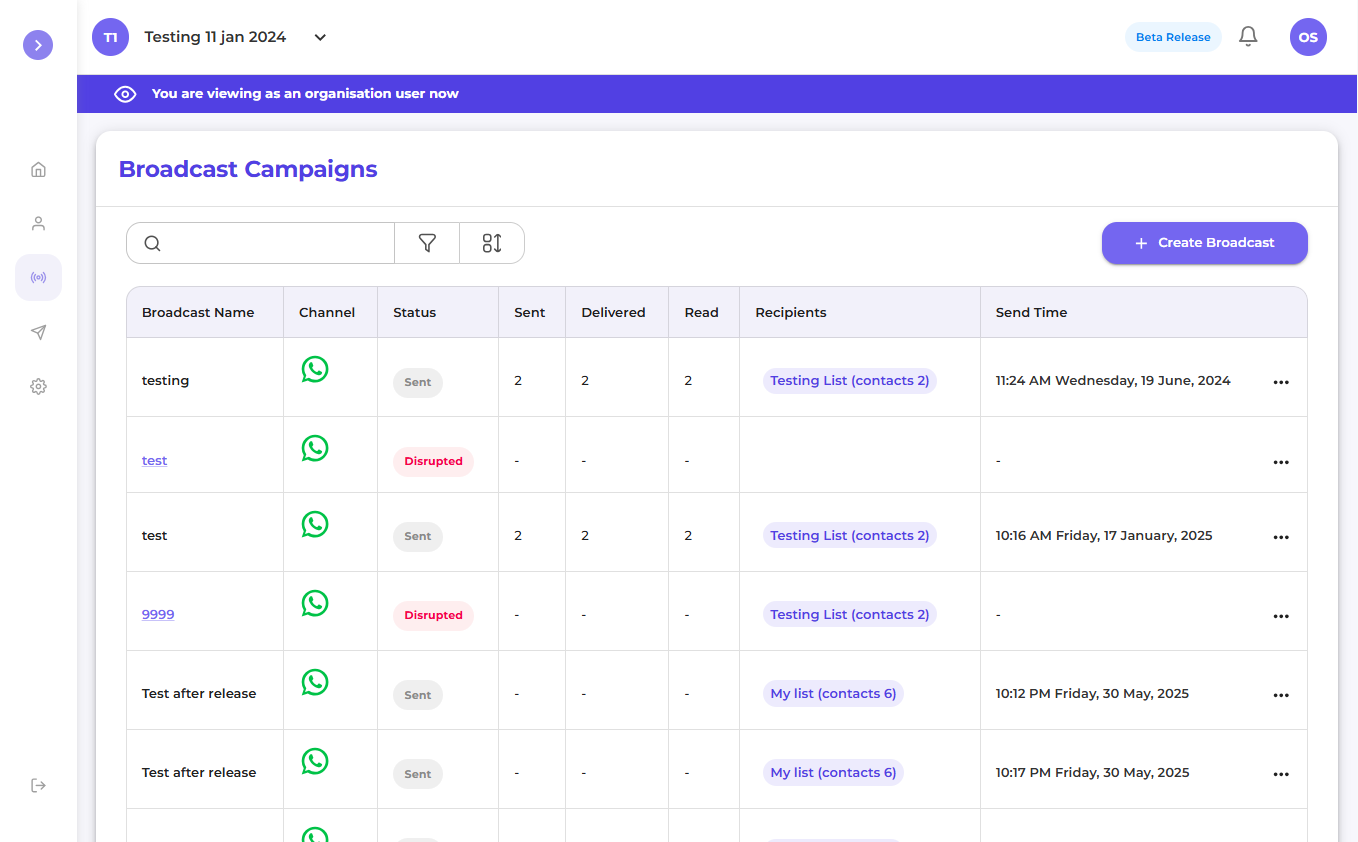The width and height of the screenshot is (1358, 842).
Task: Click My list chip in the 10:17 PM row
Action: [x=833, y=772]
